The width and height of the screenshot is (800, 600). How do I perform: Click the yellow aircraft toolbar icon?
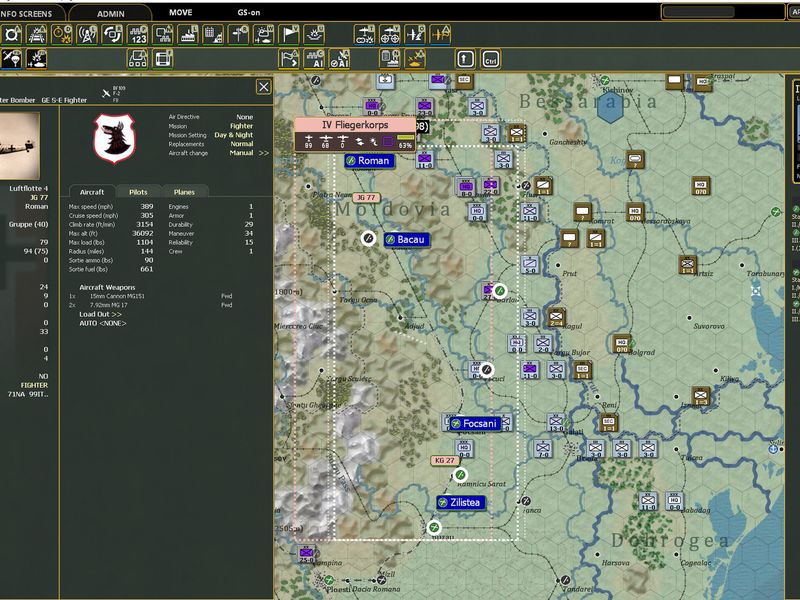(440, 35)
